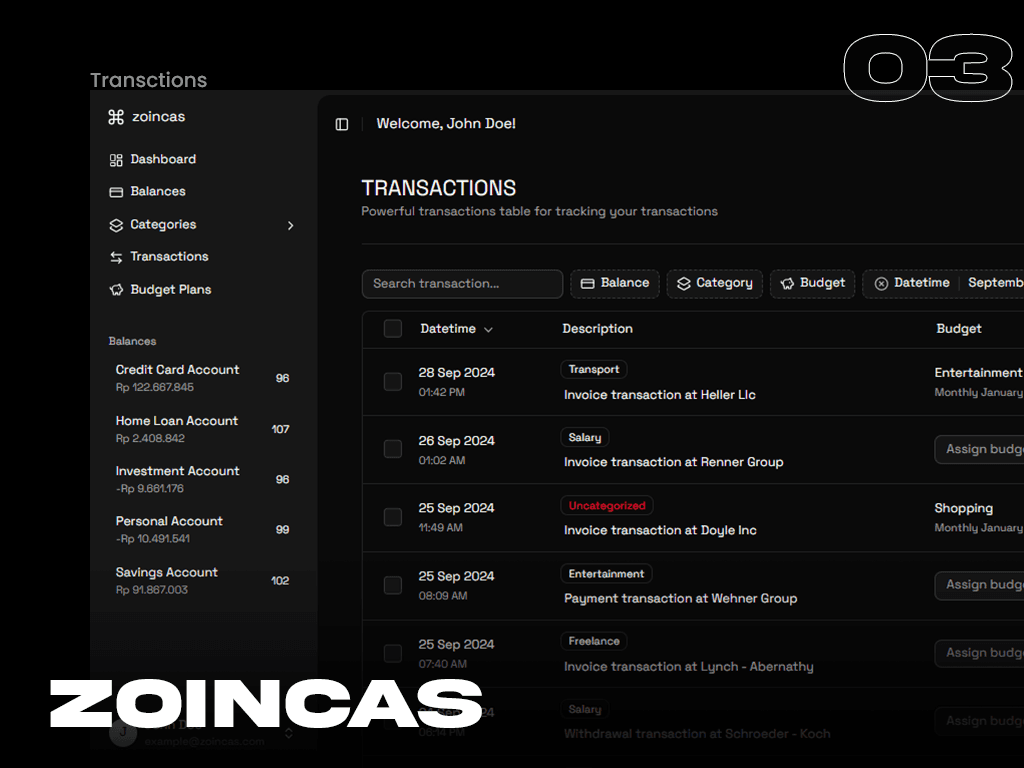Check the select-all checkbox in table header
Image resolution: width=1024 pixels, height=768 pixels.
(393, 329)
